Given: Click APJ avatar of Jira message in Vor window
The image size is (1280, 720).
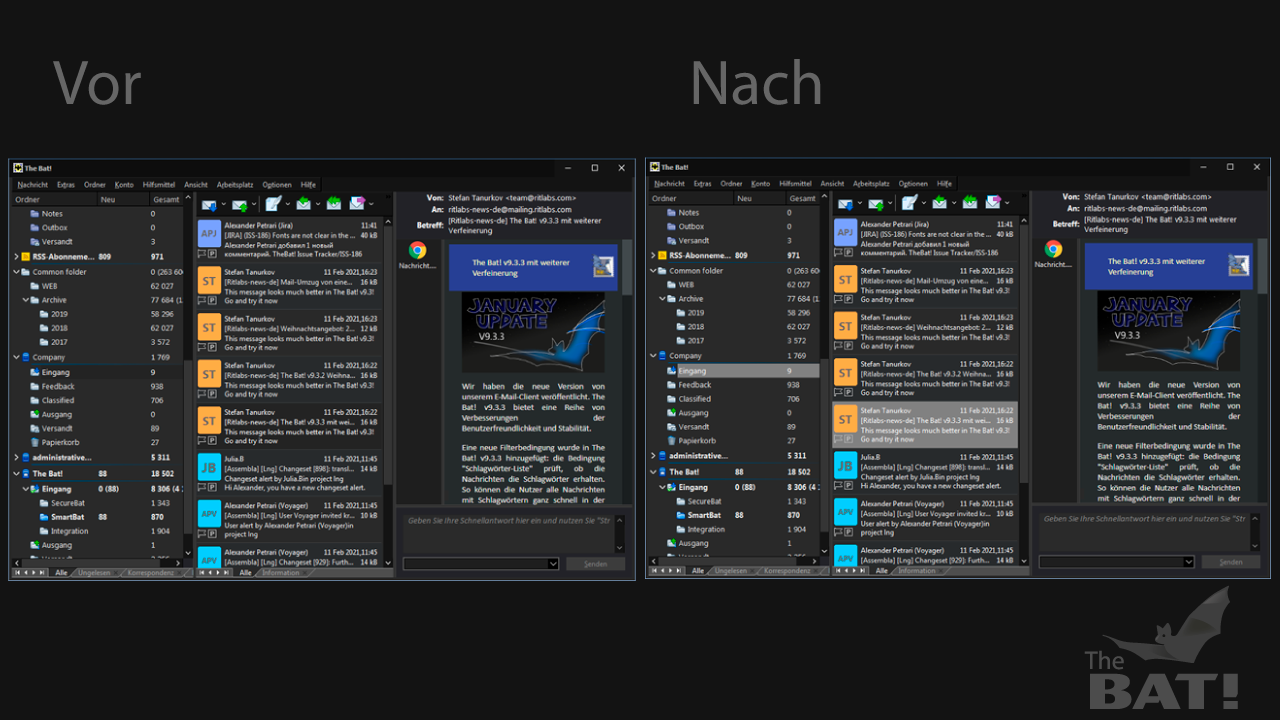Looking at the screenshot, I should point(209,235).
